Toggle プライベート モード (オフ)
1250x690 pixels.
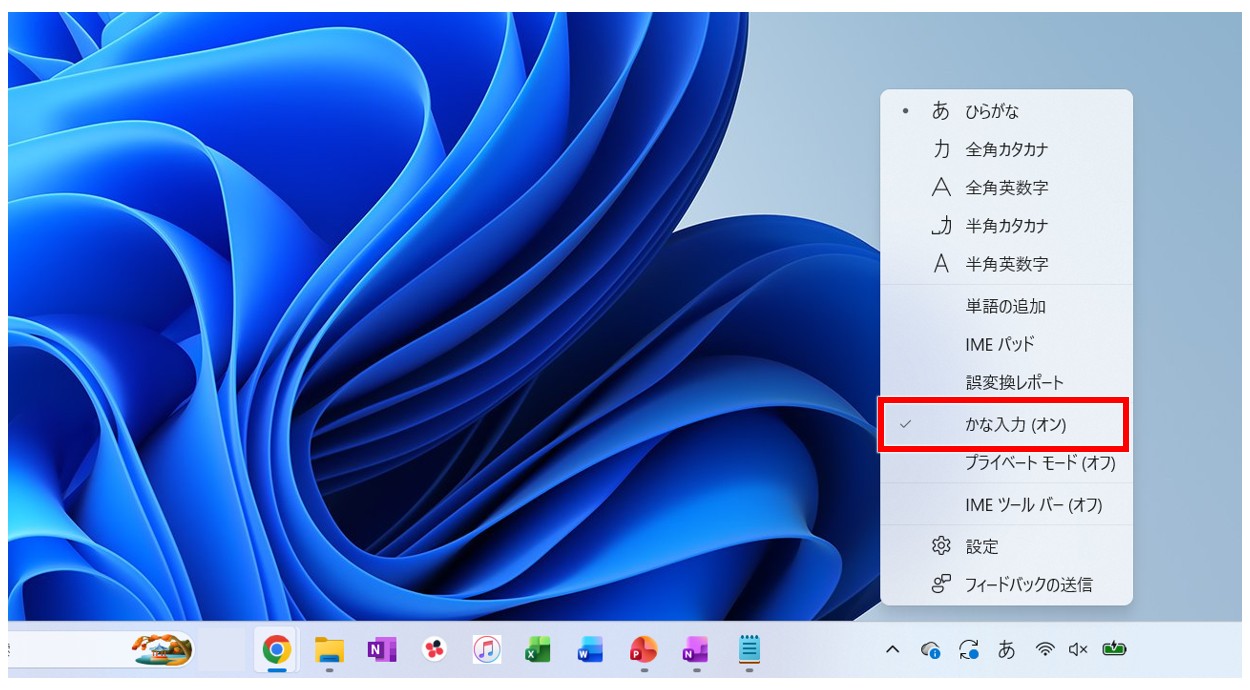click(1006, 464)
